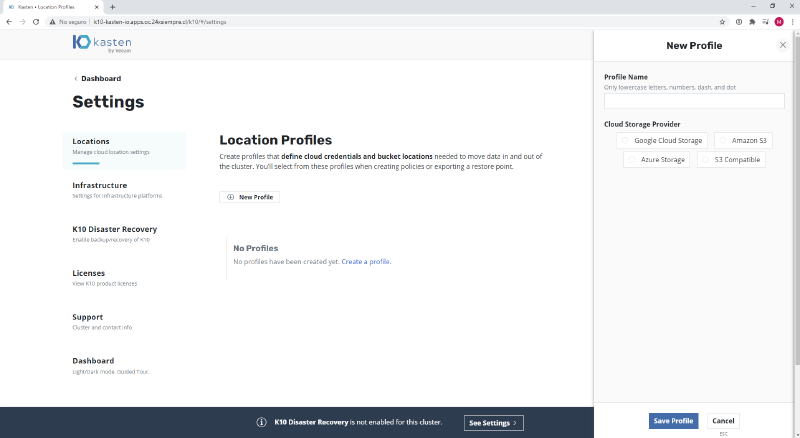The height and width of the screenshot is (438, 800).
Task: Select Amazon S3 provider
Action: pyautogui.click(x=743, y=140)
